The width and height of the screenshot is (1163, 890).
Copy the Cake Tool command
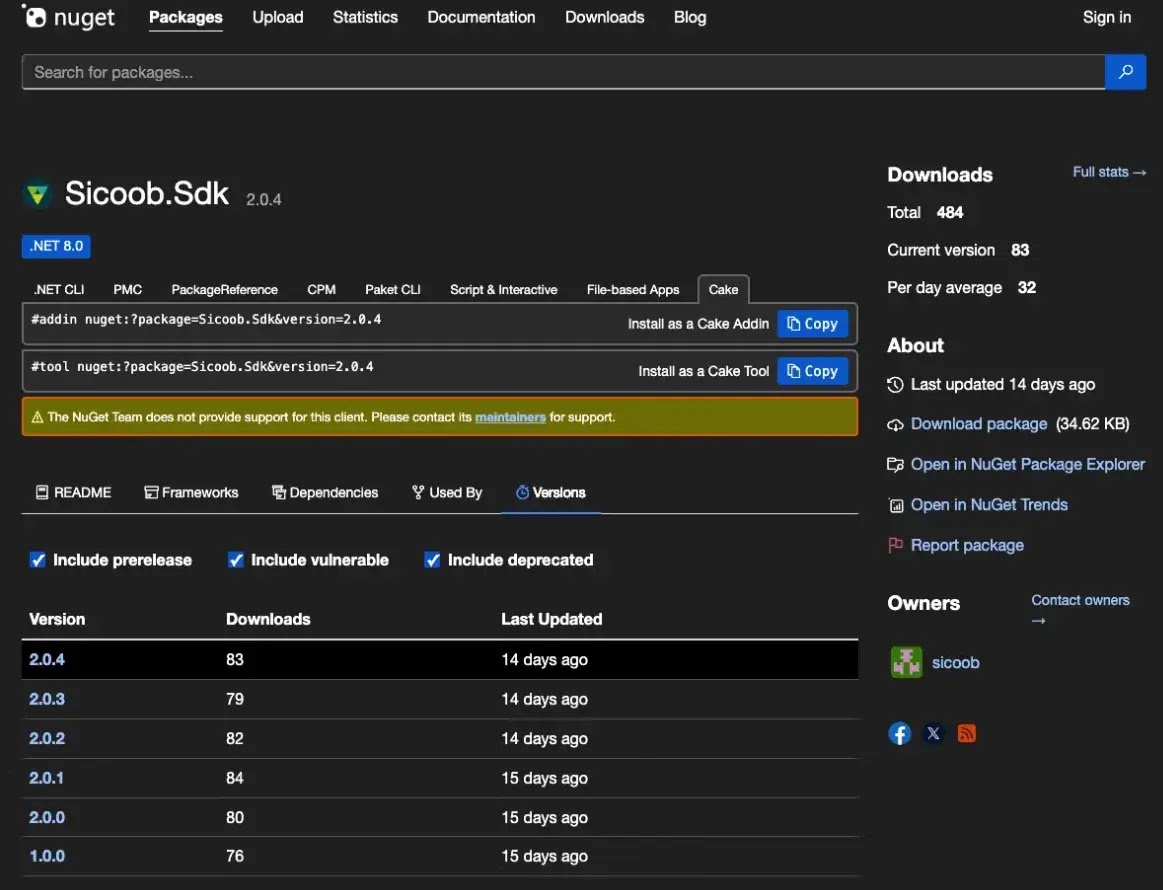tap(812, 371)
